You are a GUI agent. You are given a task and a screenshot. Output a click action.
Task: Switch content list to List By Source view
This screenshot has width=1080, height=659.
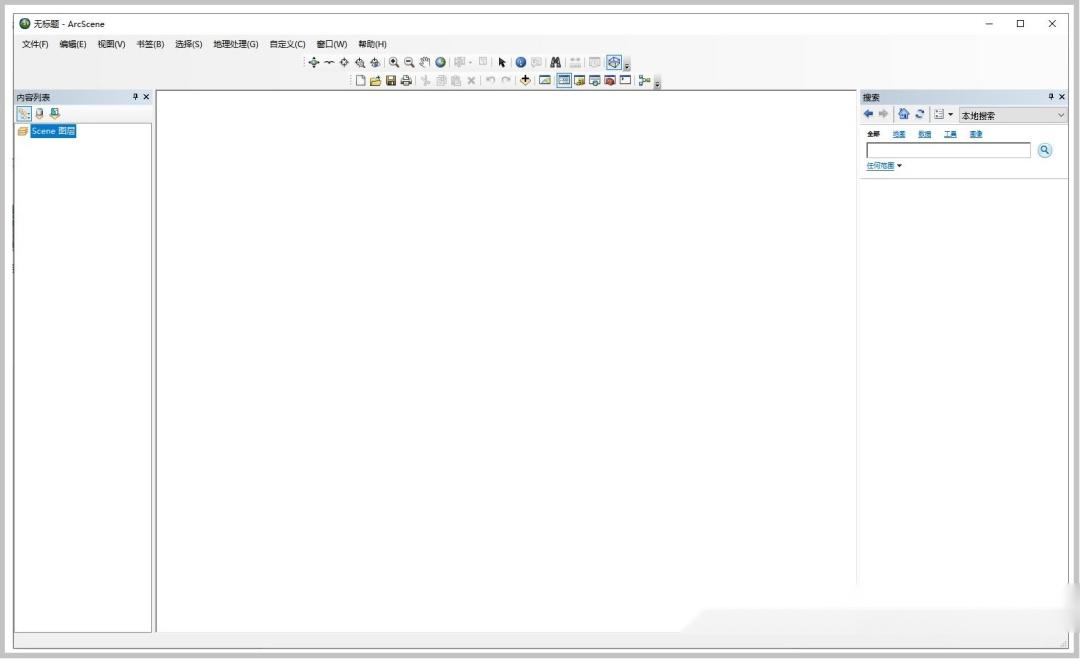pos(40,113)
